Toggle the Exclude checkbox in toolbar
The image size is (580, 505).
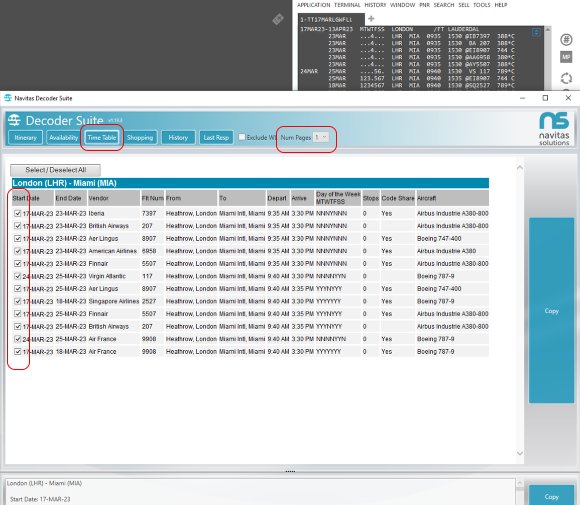pos(242,137)
